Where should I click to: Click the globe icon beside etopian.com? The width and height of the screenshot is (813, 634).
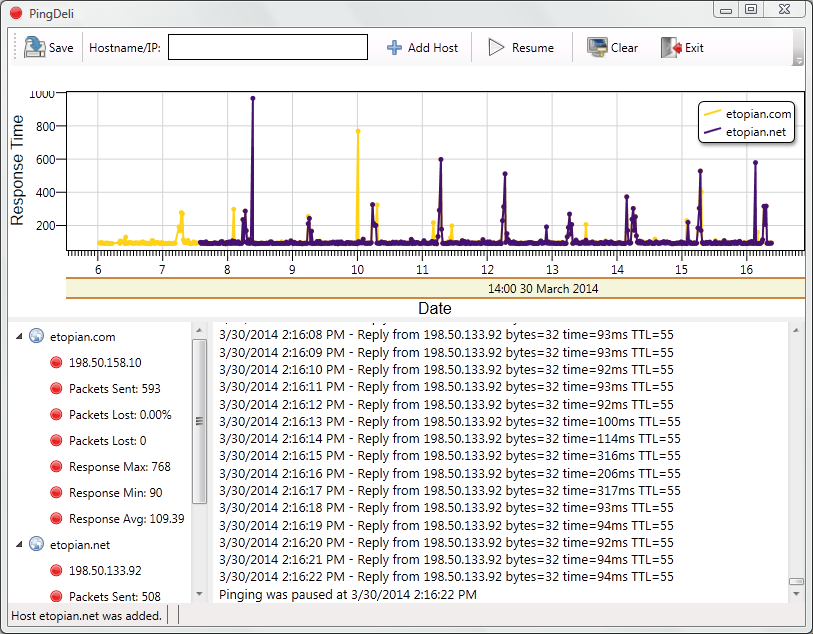(36, 336)
